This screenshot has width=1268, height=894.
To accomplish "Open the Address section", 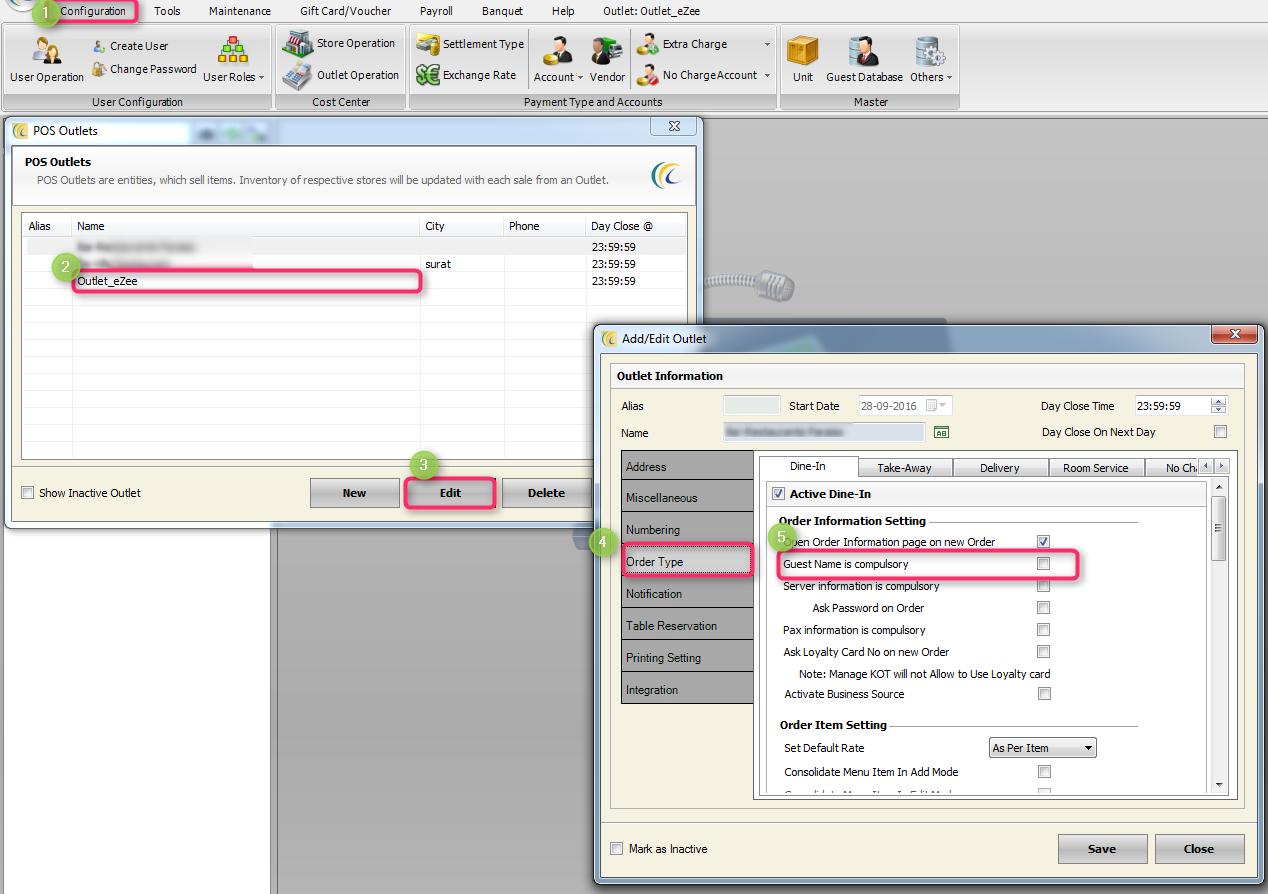I will tap(687, 466).
